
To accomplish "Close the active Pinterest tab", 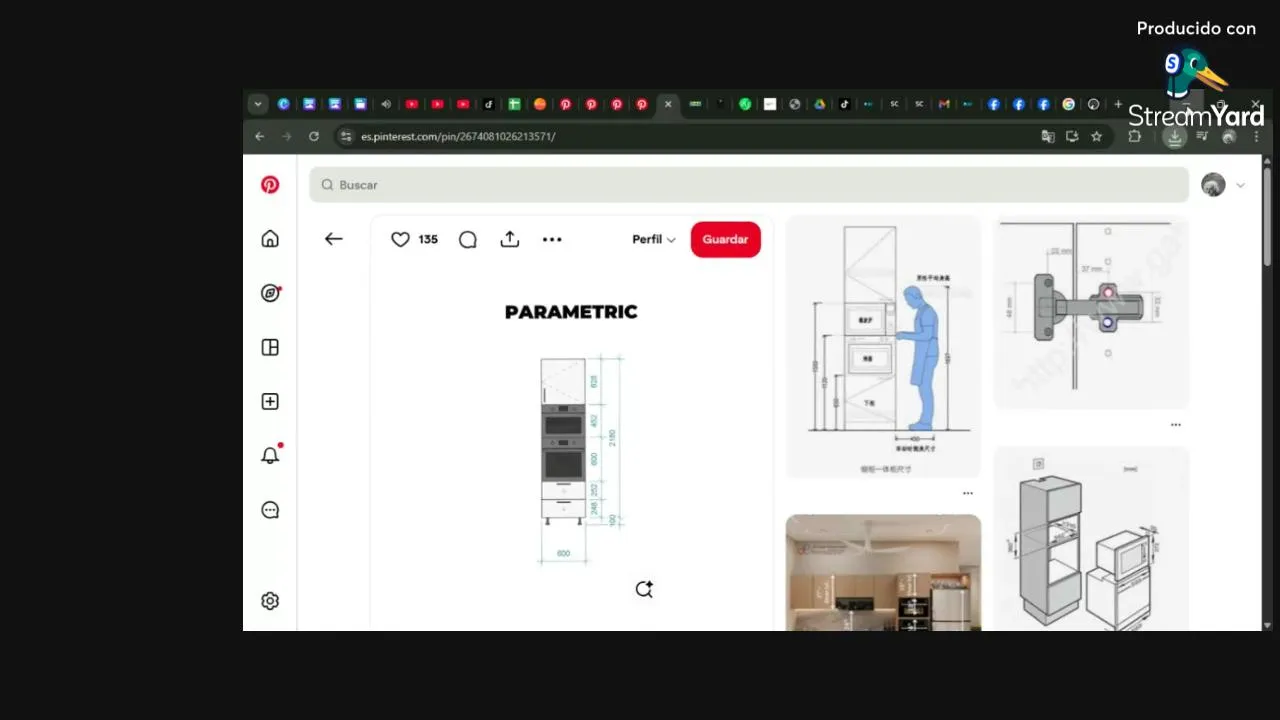I will pos(668,104).
